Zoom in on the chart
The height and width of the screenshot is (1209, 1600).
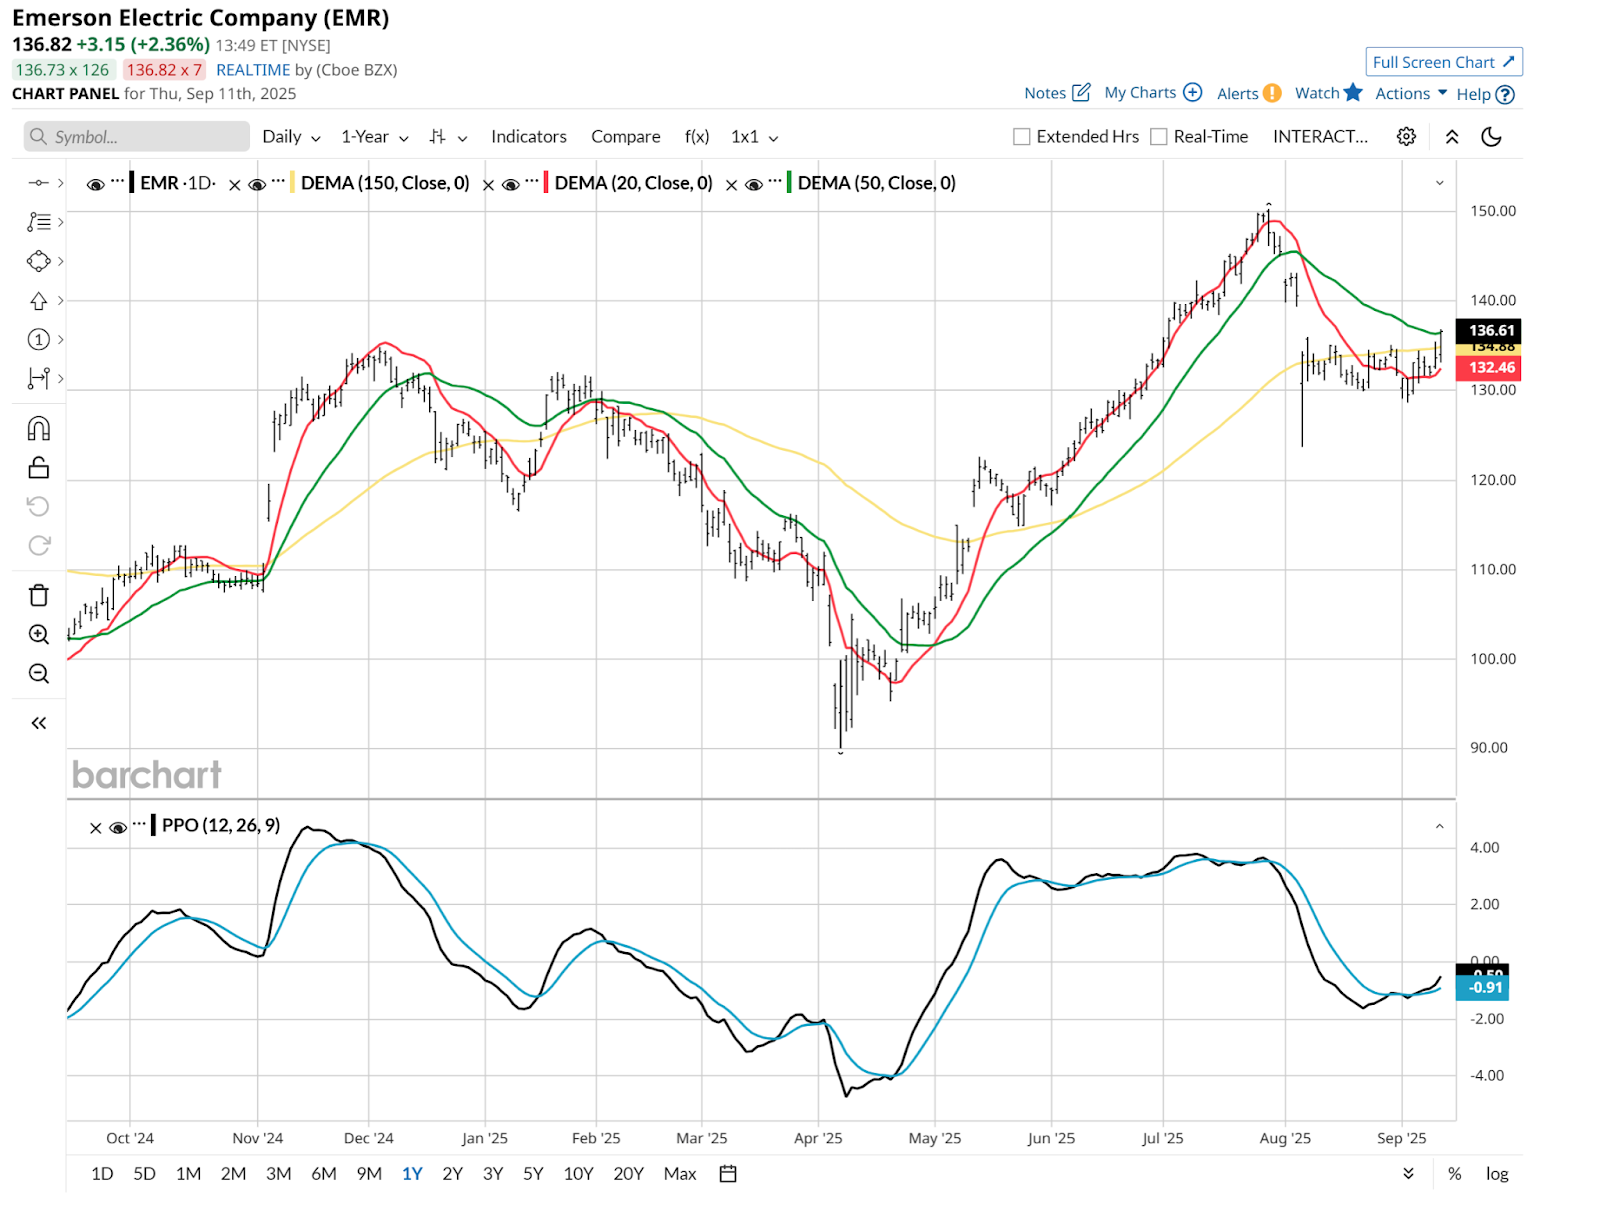[38, 634]
